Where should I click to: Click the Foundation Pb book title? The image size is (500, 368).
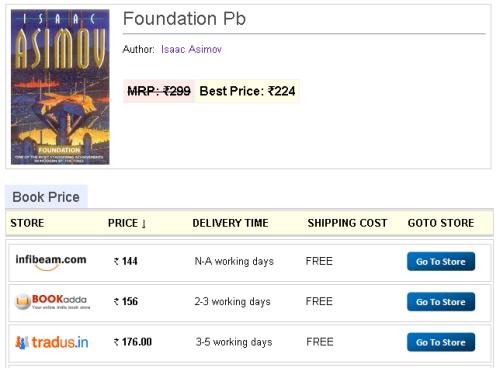click(x=184, y=18)
